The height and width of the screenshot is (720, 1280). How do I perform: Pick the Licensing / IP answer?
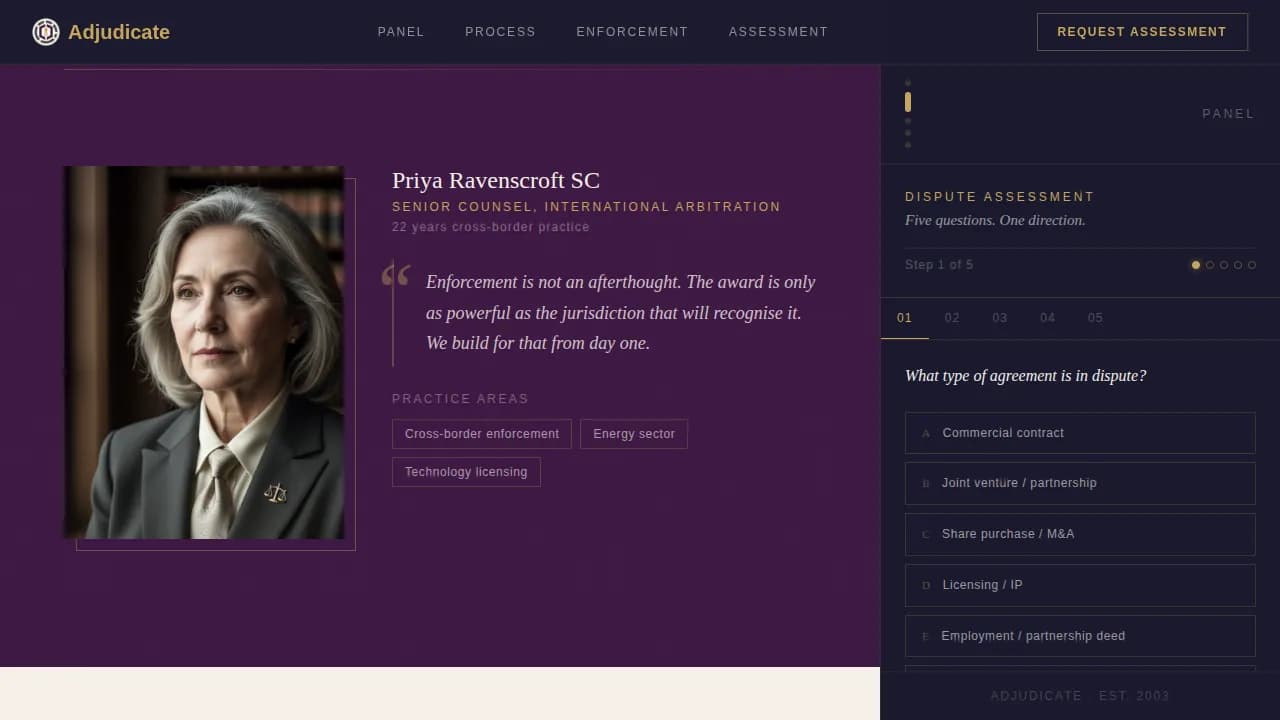(1080, 585)
